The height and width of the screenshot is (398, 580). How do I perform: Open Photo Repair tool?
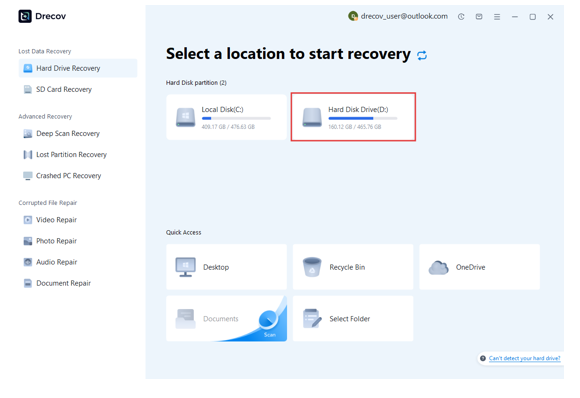[x=78, y=241]
